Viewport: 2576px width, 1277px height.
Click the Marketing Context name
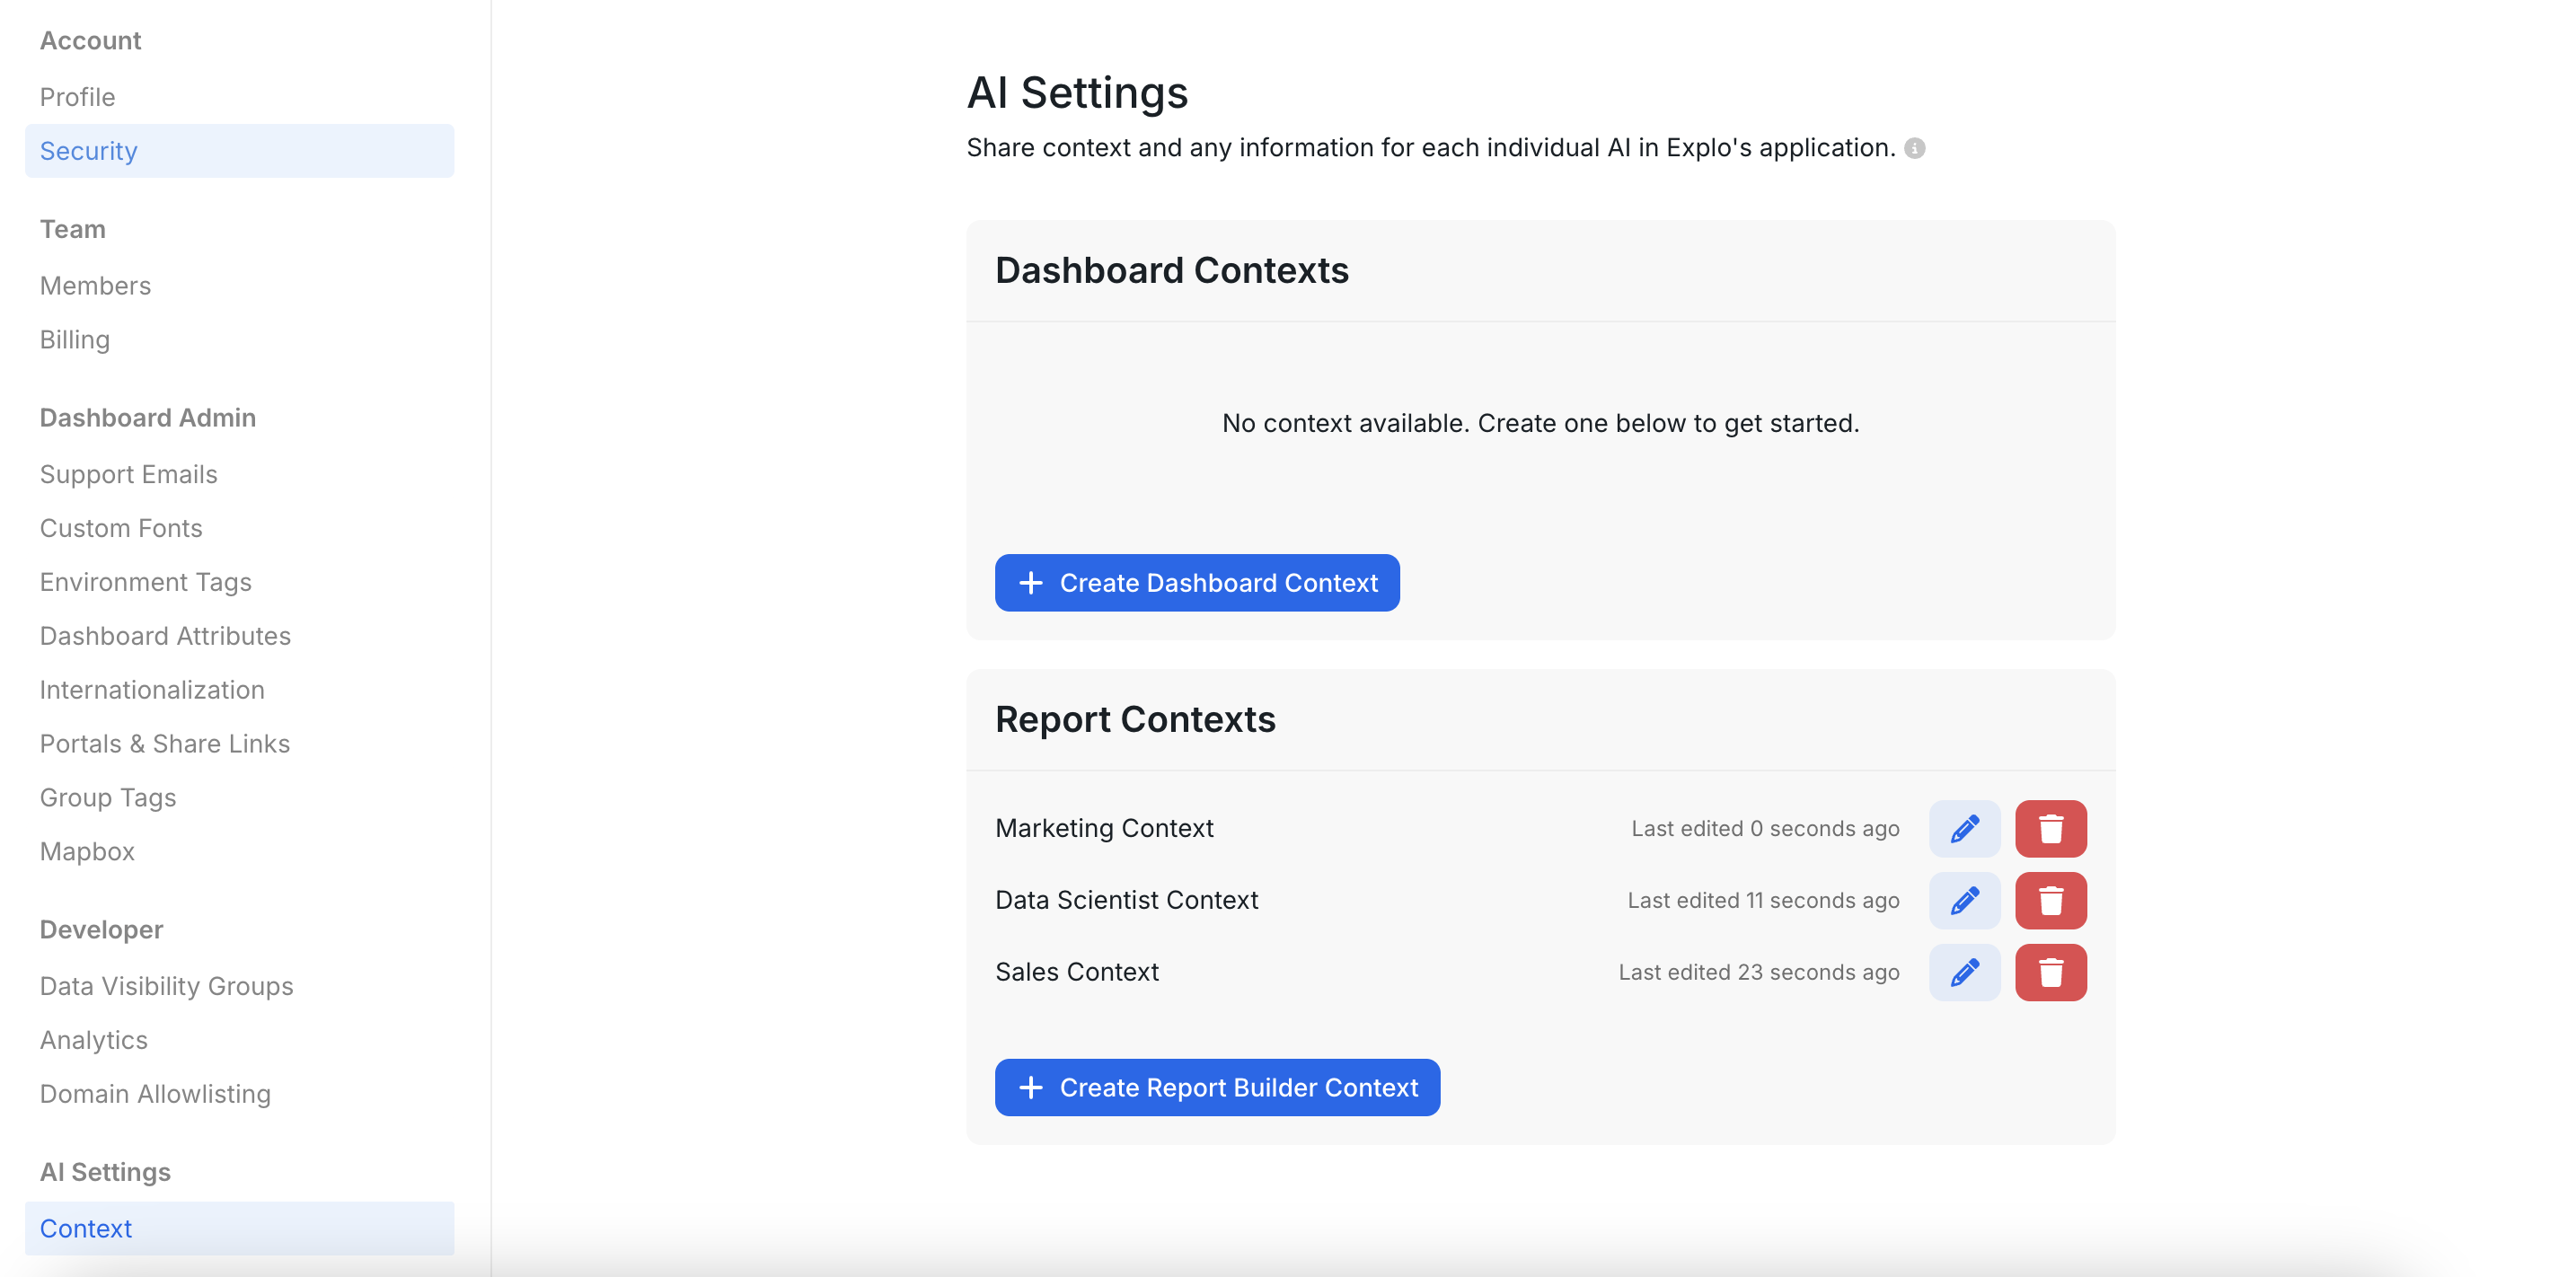click(1104, 828)
